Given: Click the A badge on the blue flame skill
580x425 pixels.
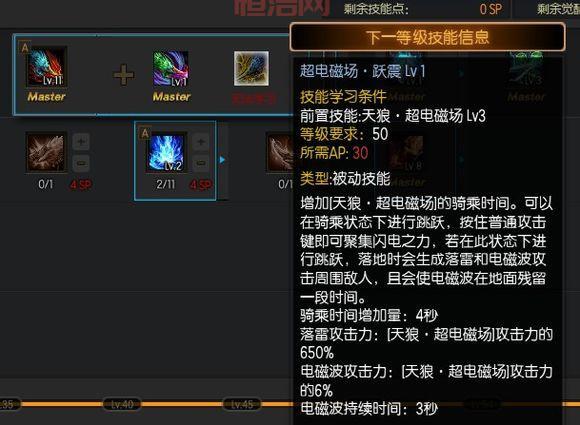Looking at the screenshot, I should tap(145, 133).
